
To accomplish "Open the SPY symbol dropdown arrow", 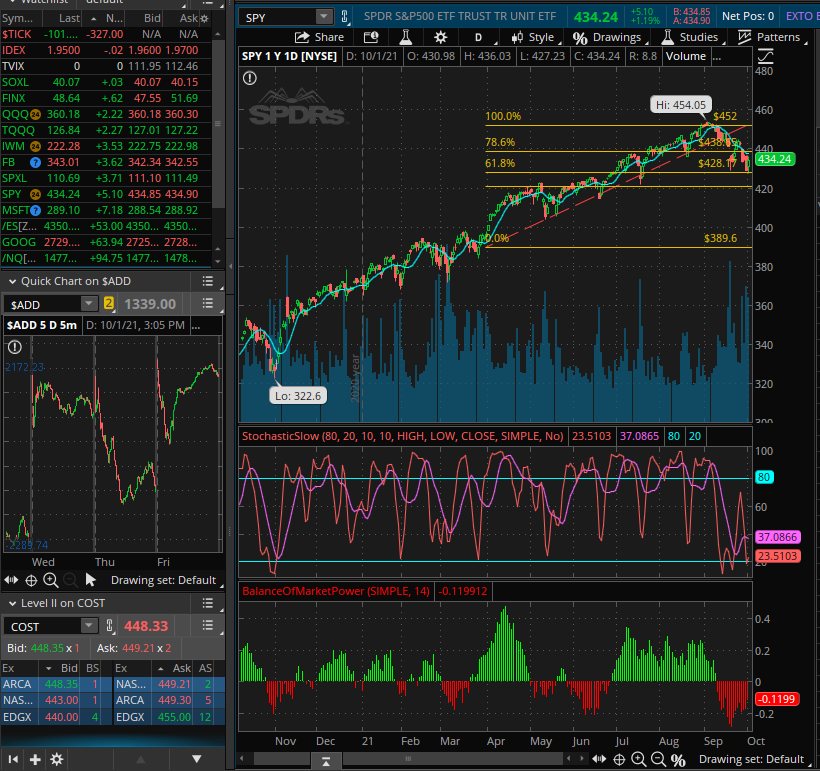I will pos(324,17).
